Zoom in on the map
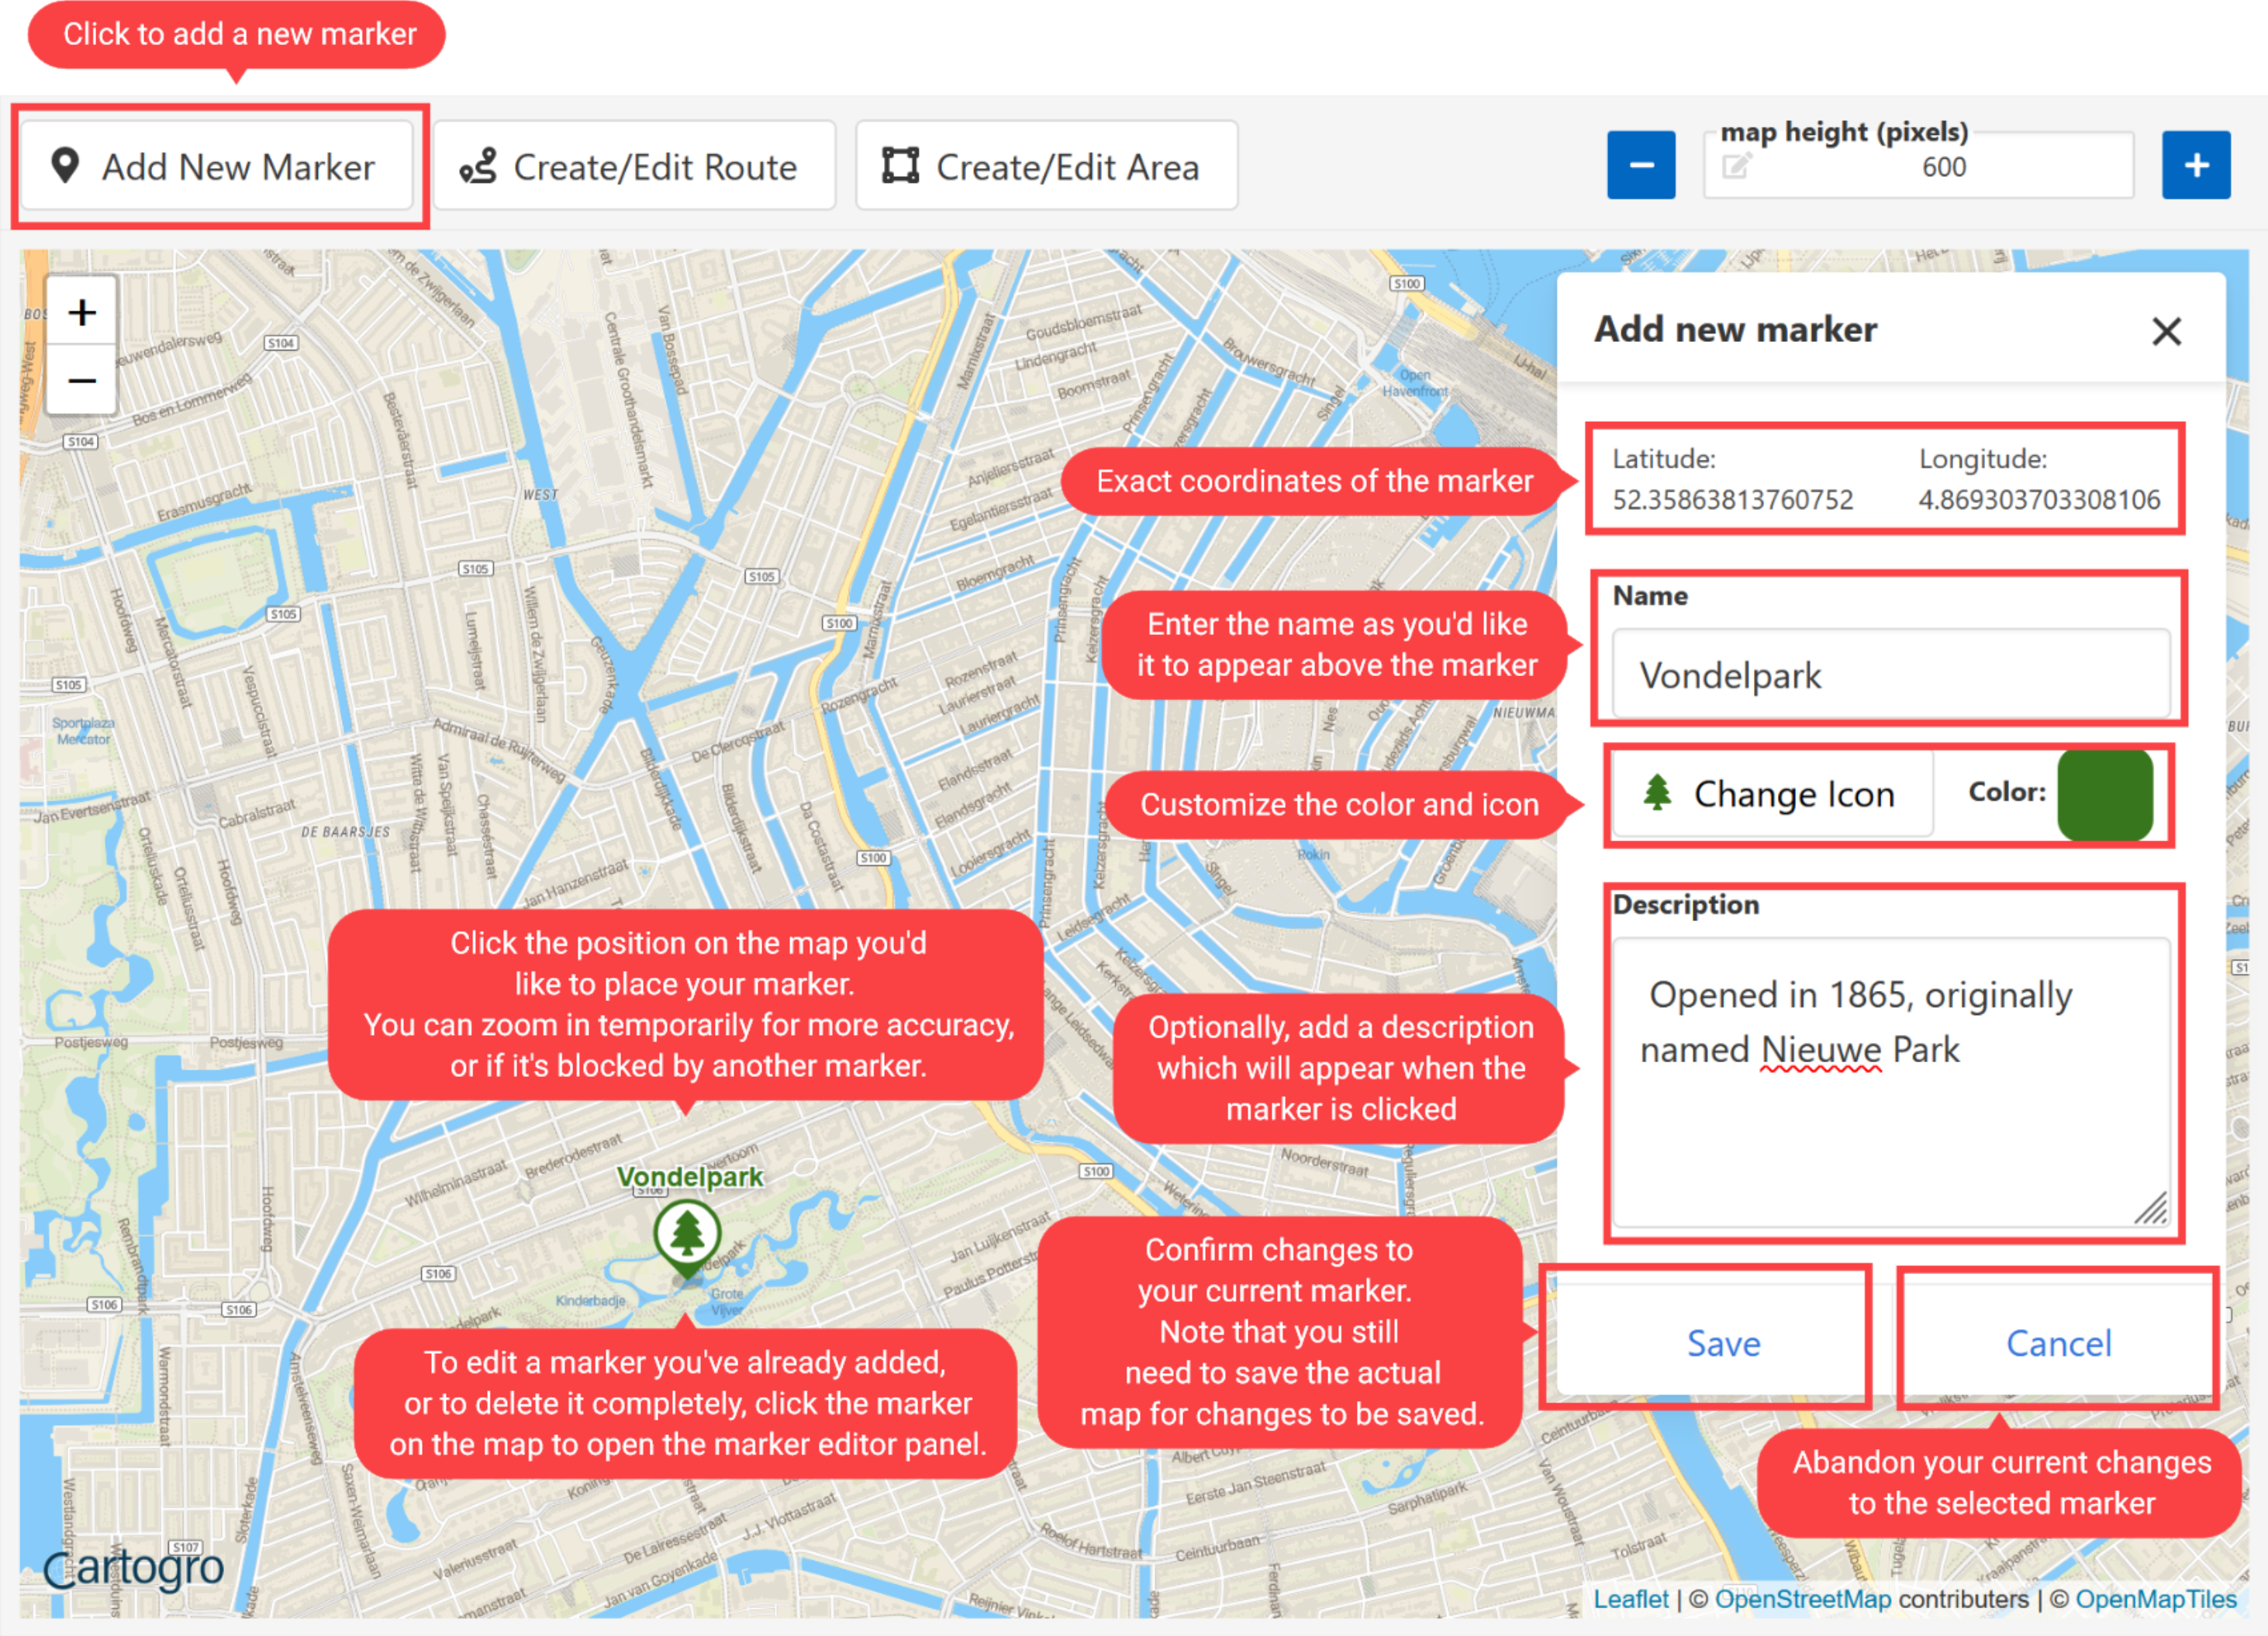 (x=82, y=313)
